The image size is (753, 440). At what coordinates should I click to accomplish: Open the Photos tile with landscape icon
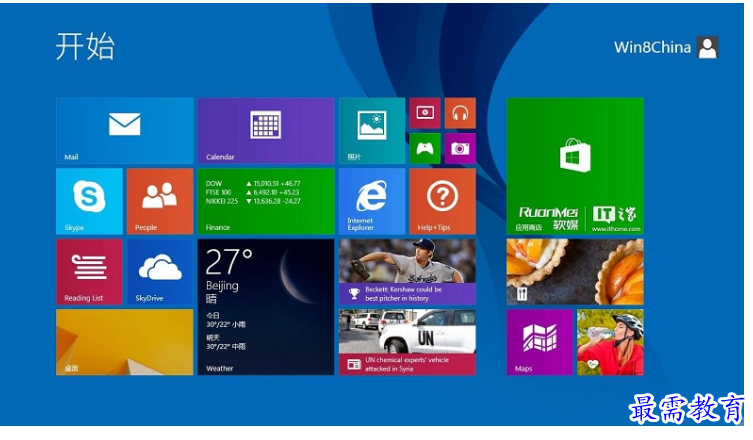point(372,131)
